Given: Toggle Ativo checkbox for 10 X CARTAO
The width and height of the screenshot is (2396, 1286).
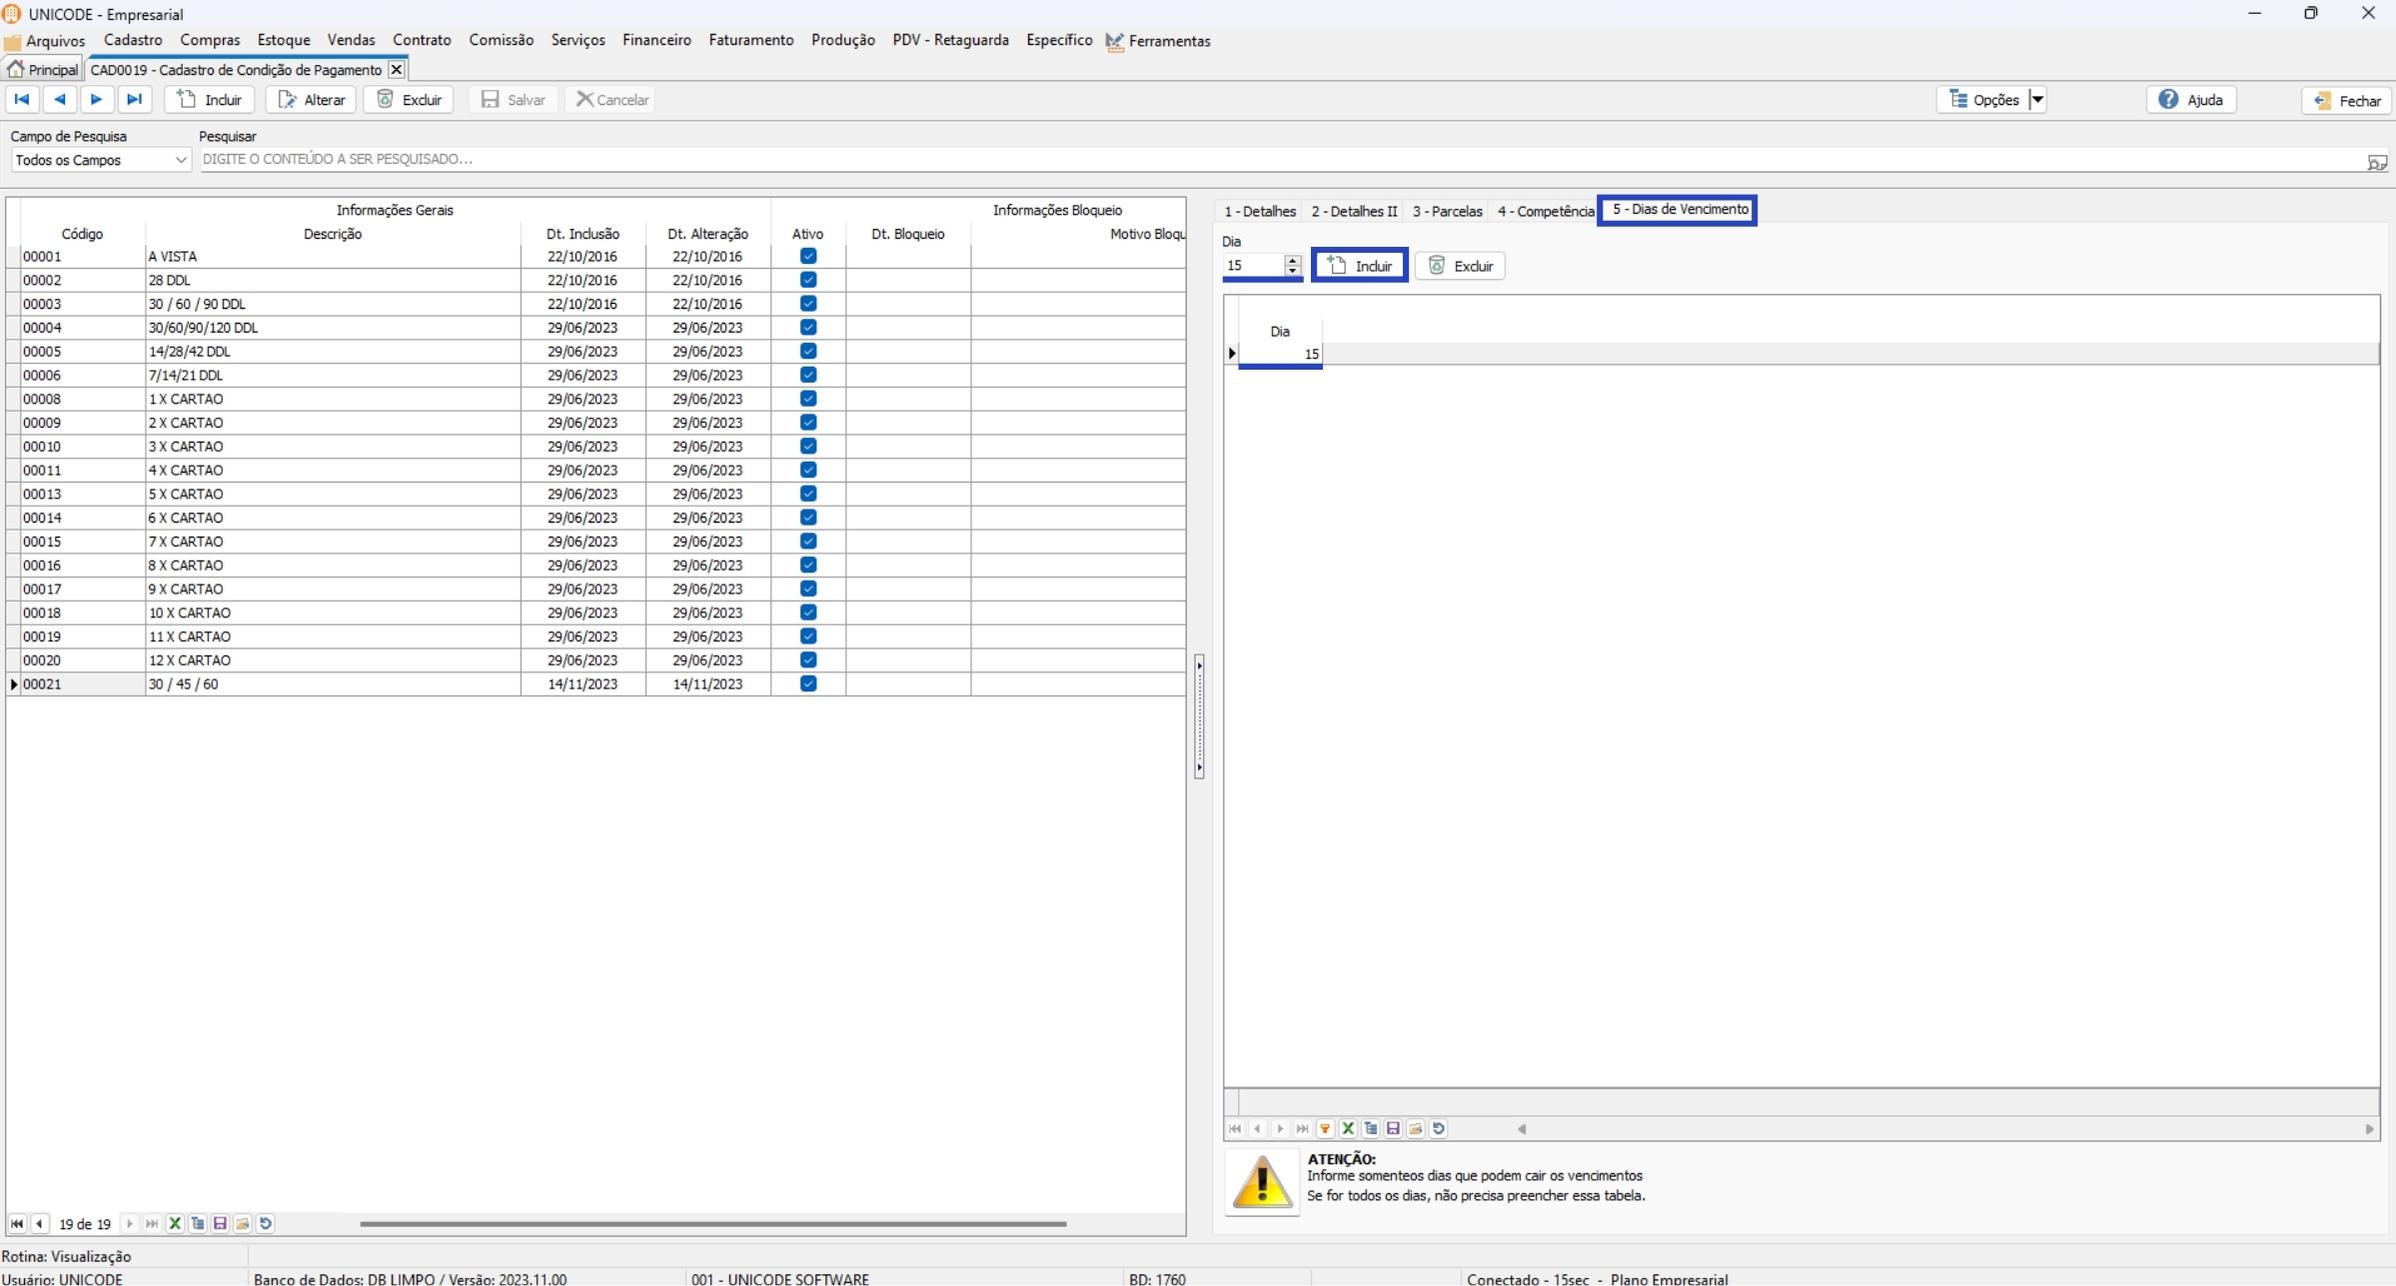Looking at the screenshot, I should coord(808,613).
